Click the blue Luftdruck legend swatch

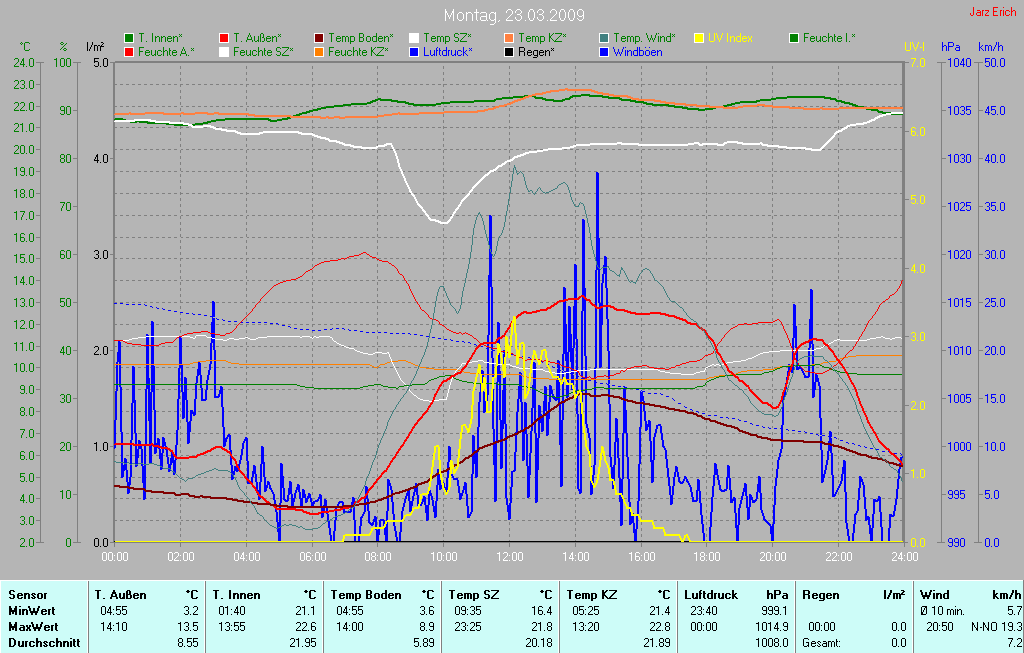click(414, 52)
